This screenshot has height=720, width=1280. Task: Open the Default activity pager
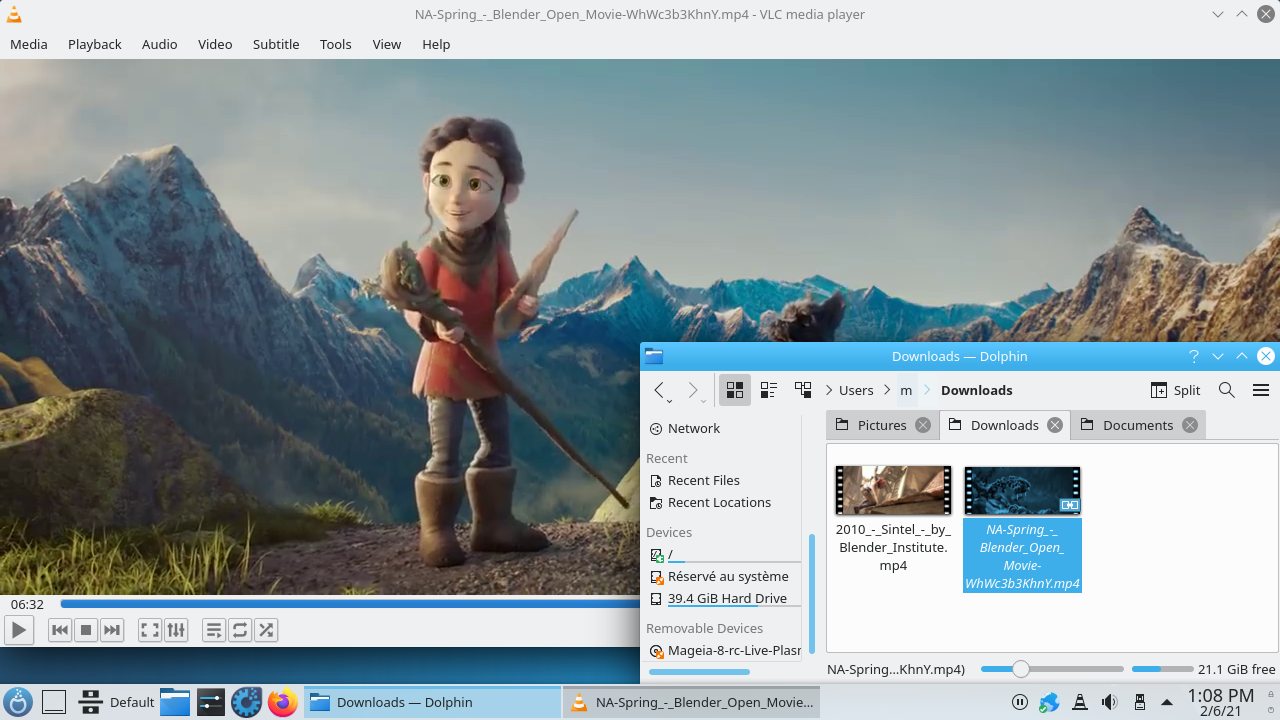(118, 702)
